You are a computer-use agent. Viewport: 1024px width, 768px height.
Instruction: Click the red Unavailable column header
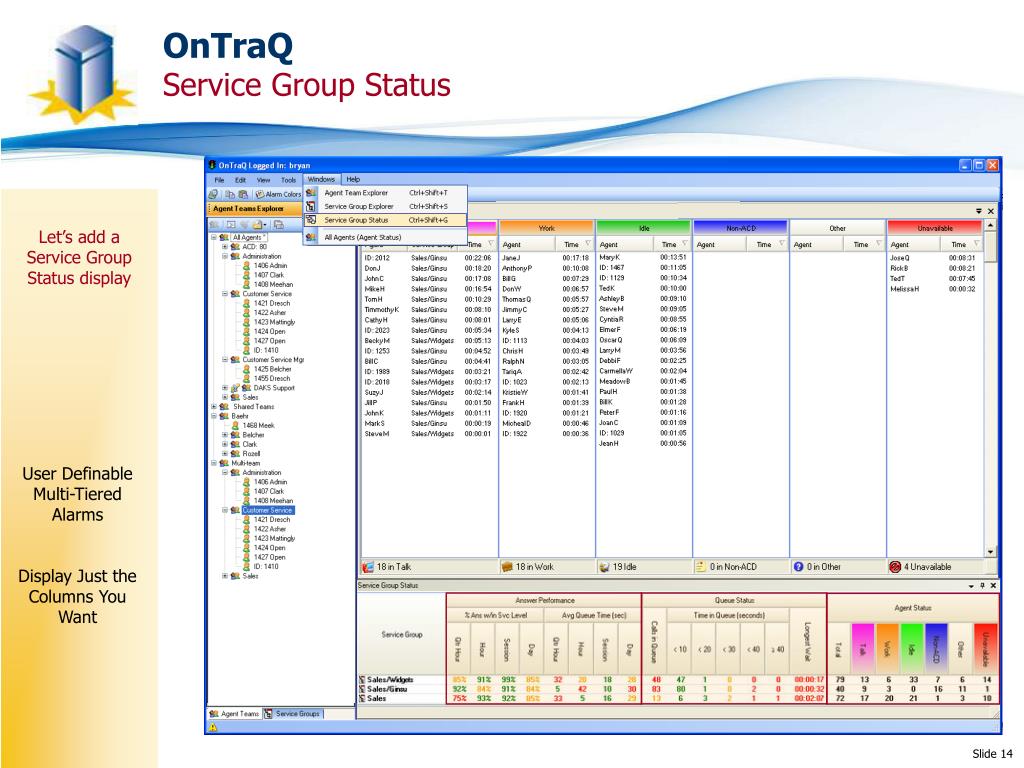click(935, 228)
